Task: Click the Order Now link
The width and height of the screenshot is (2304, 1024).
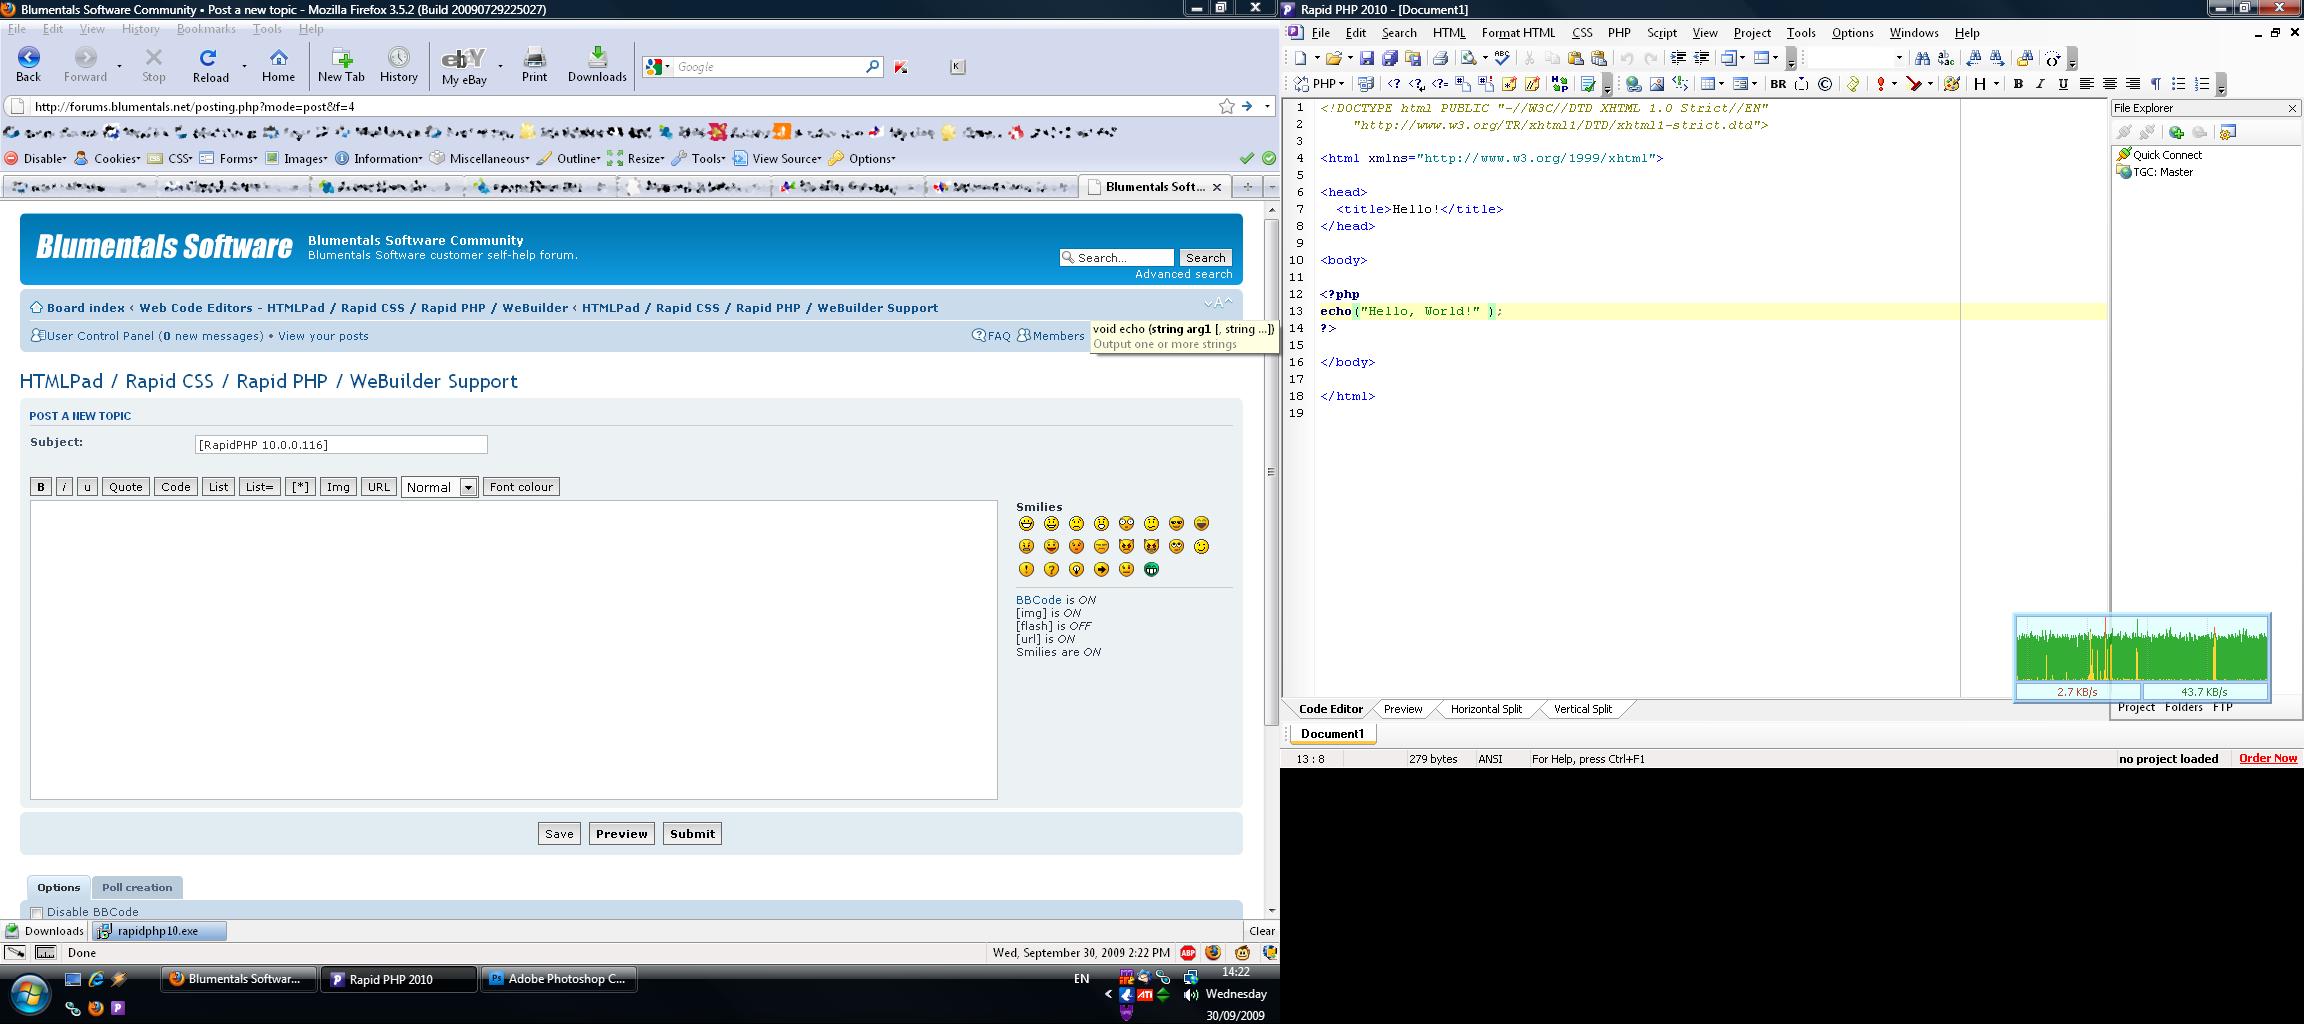Action: (2268, 758)
